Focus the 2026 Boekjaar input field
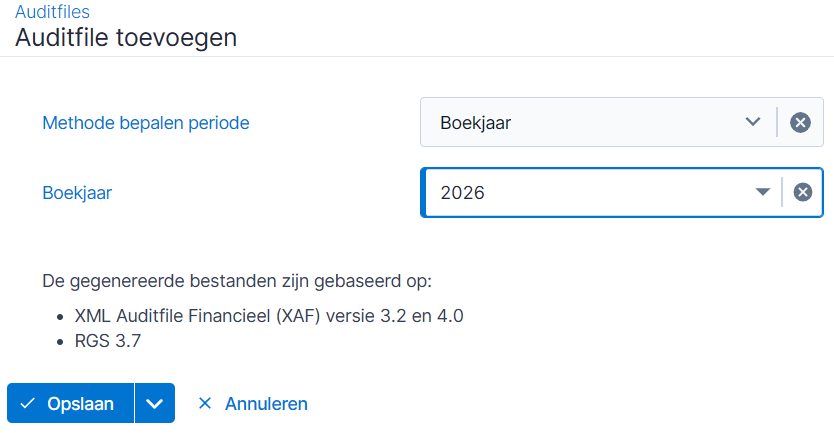 (x=590, y=193)
